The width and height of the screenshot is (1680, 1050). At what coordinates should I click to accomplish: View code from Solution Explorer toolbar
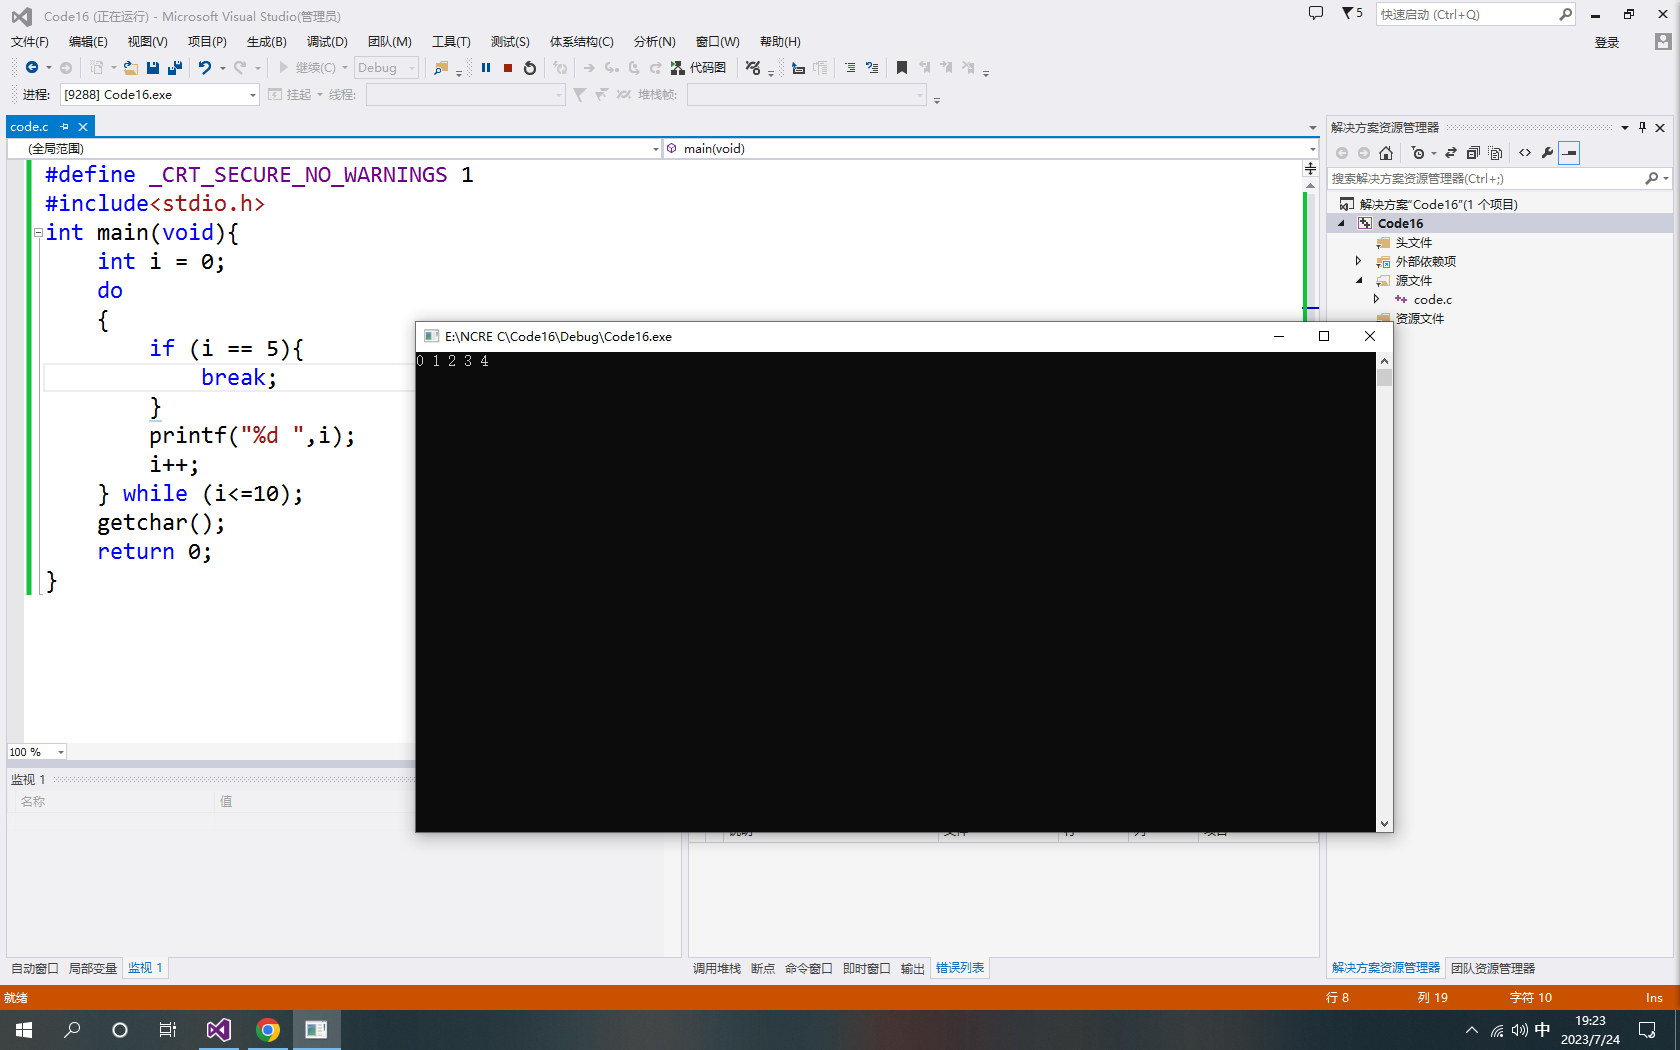1525,153
